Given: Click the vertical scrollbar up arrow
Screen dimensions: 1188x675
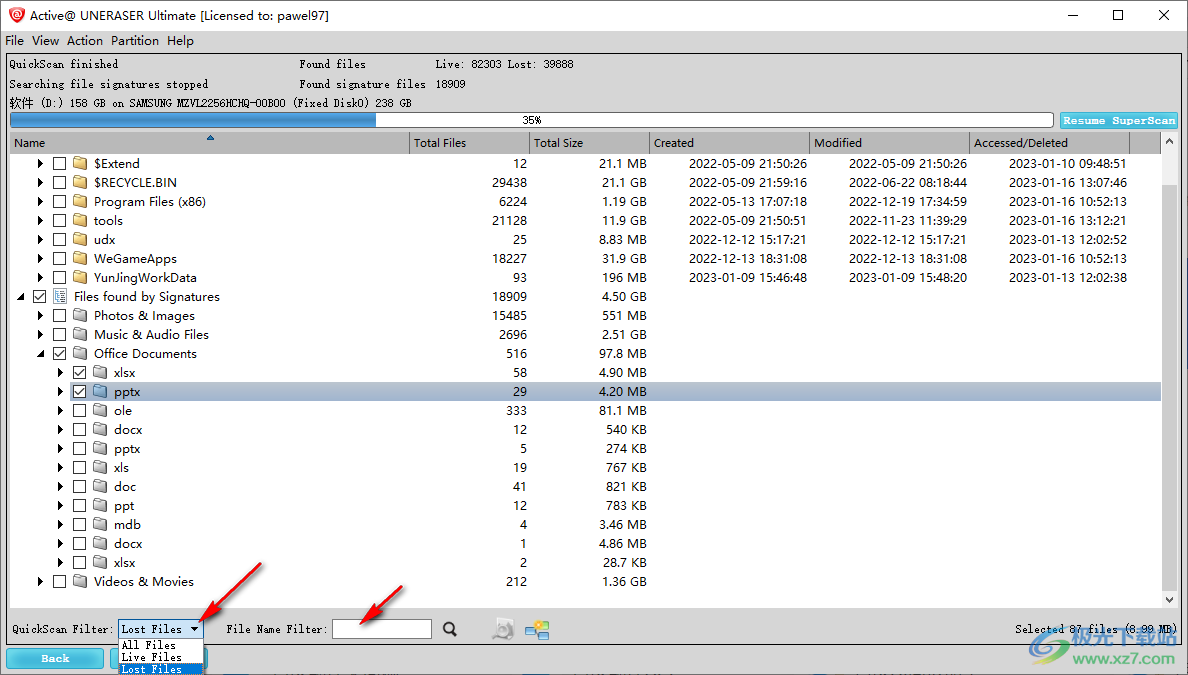Looking at the screenshot, I should coord(1169,142).
